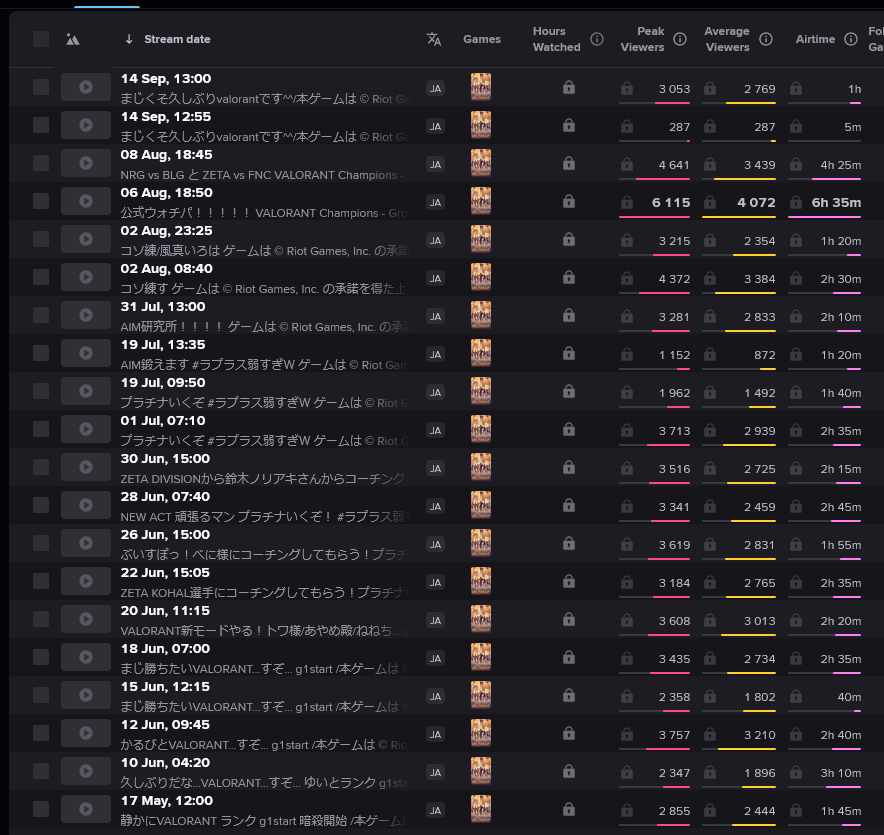The height and width of the screenshot is (835, 884).
Task: Open Airtime info icon
Action: pyautogui.click(x=851, y=39)
